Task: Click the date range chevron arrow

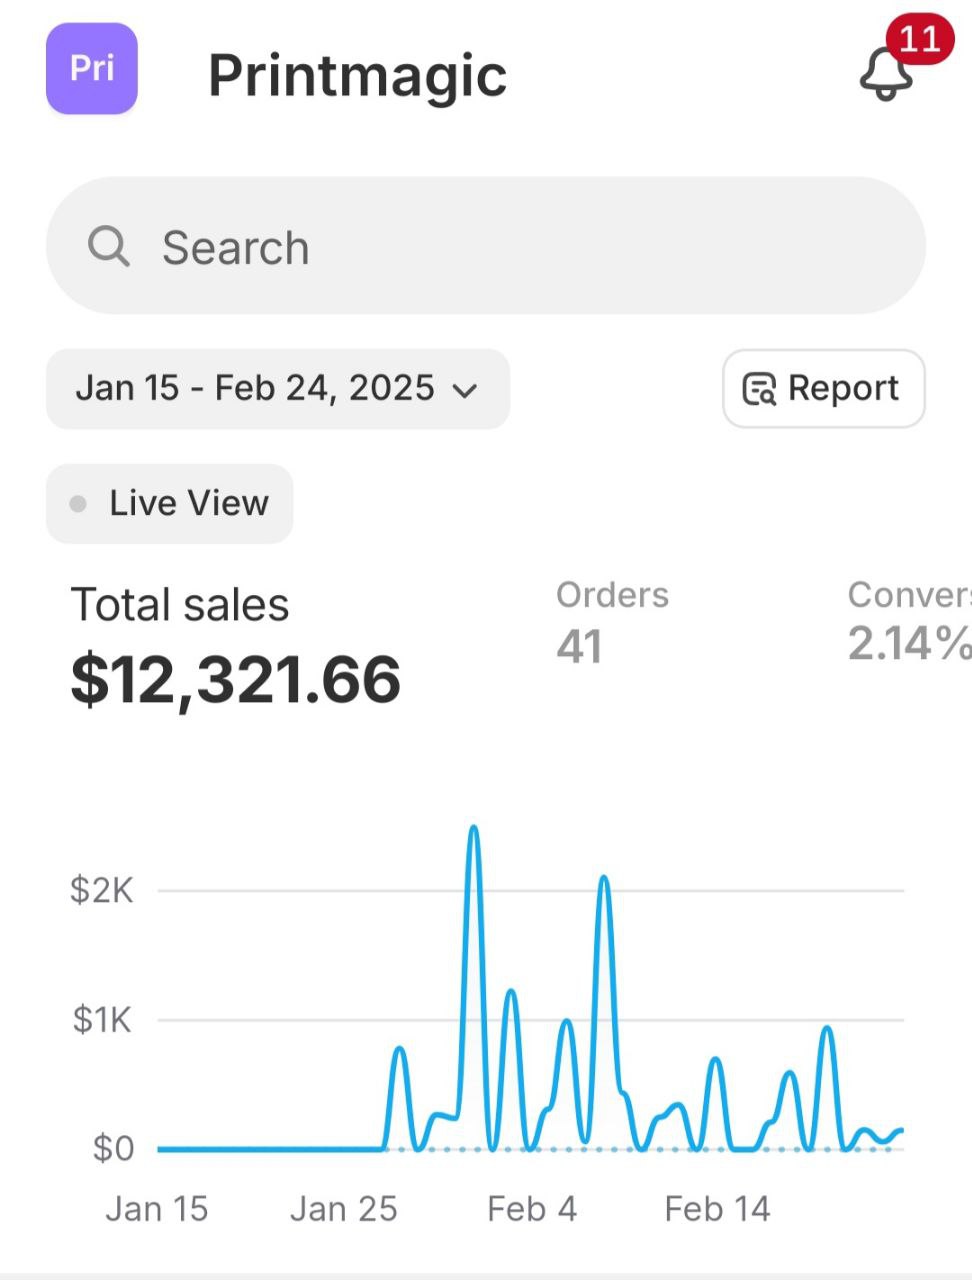Action: click(465, 390)
